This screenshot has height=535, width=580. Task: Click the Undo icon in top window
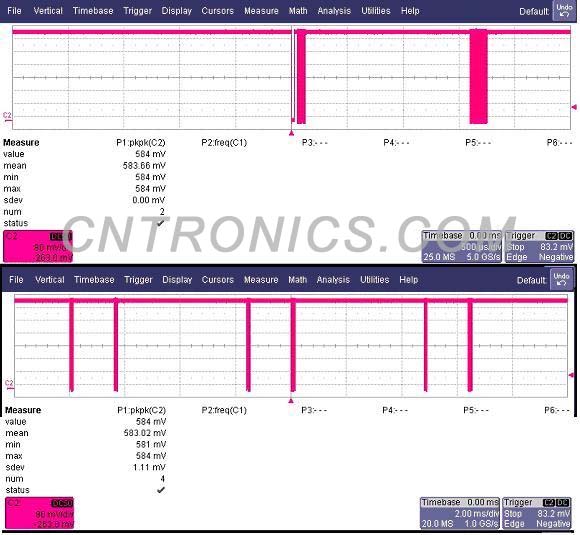point(564,10)
